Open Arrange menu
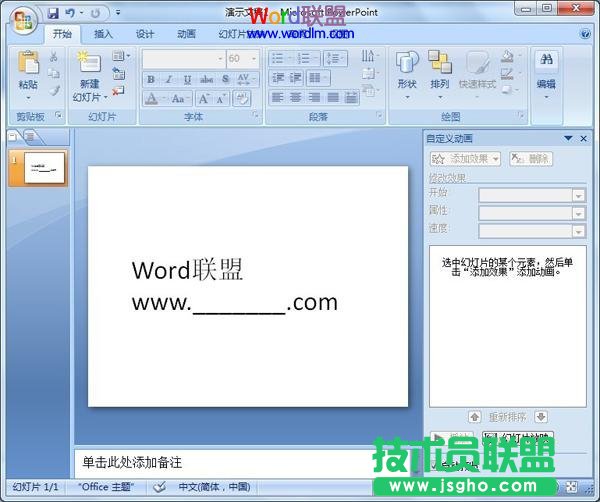This screenshot has height=502, width=600. (440, 74)
